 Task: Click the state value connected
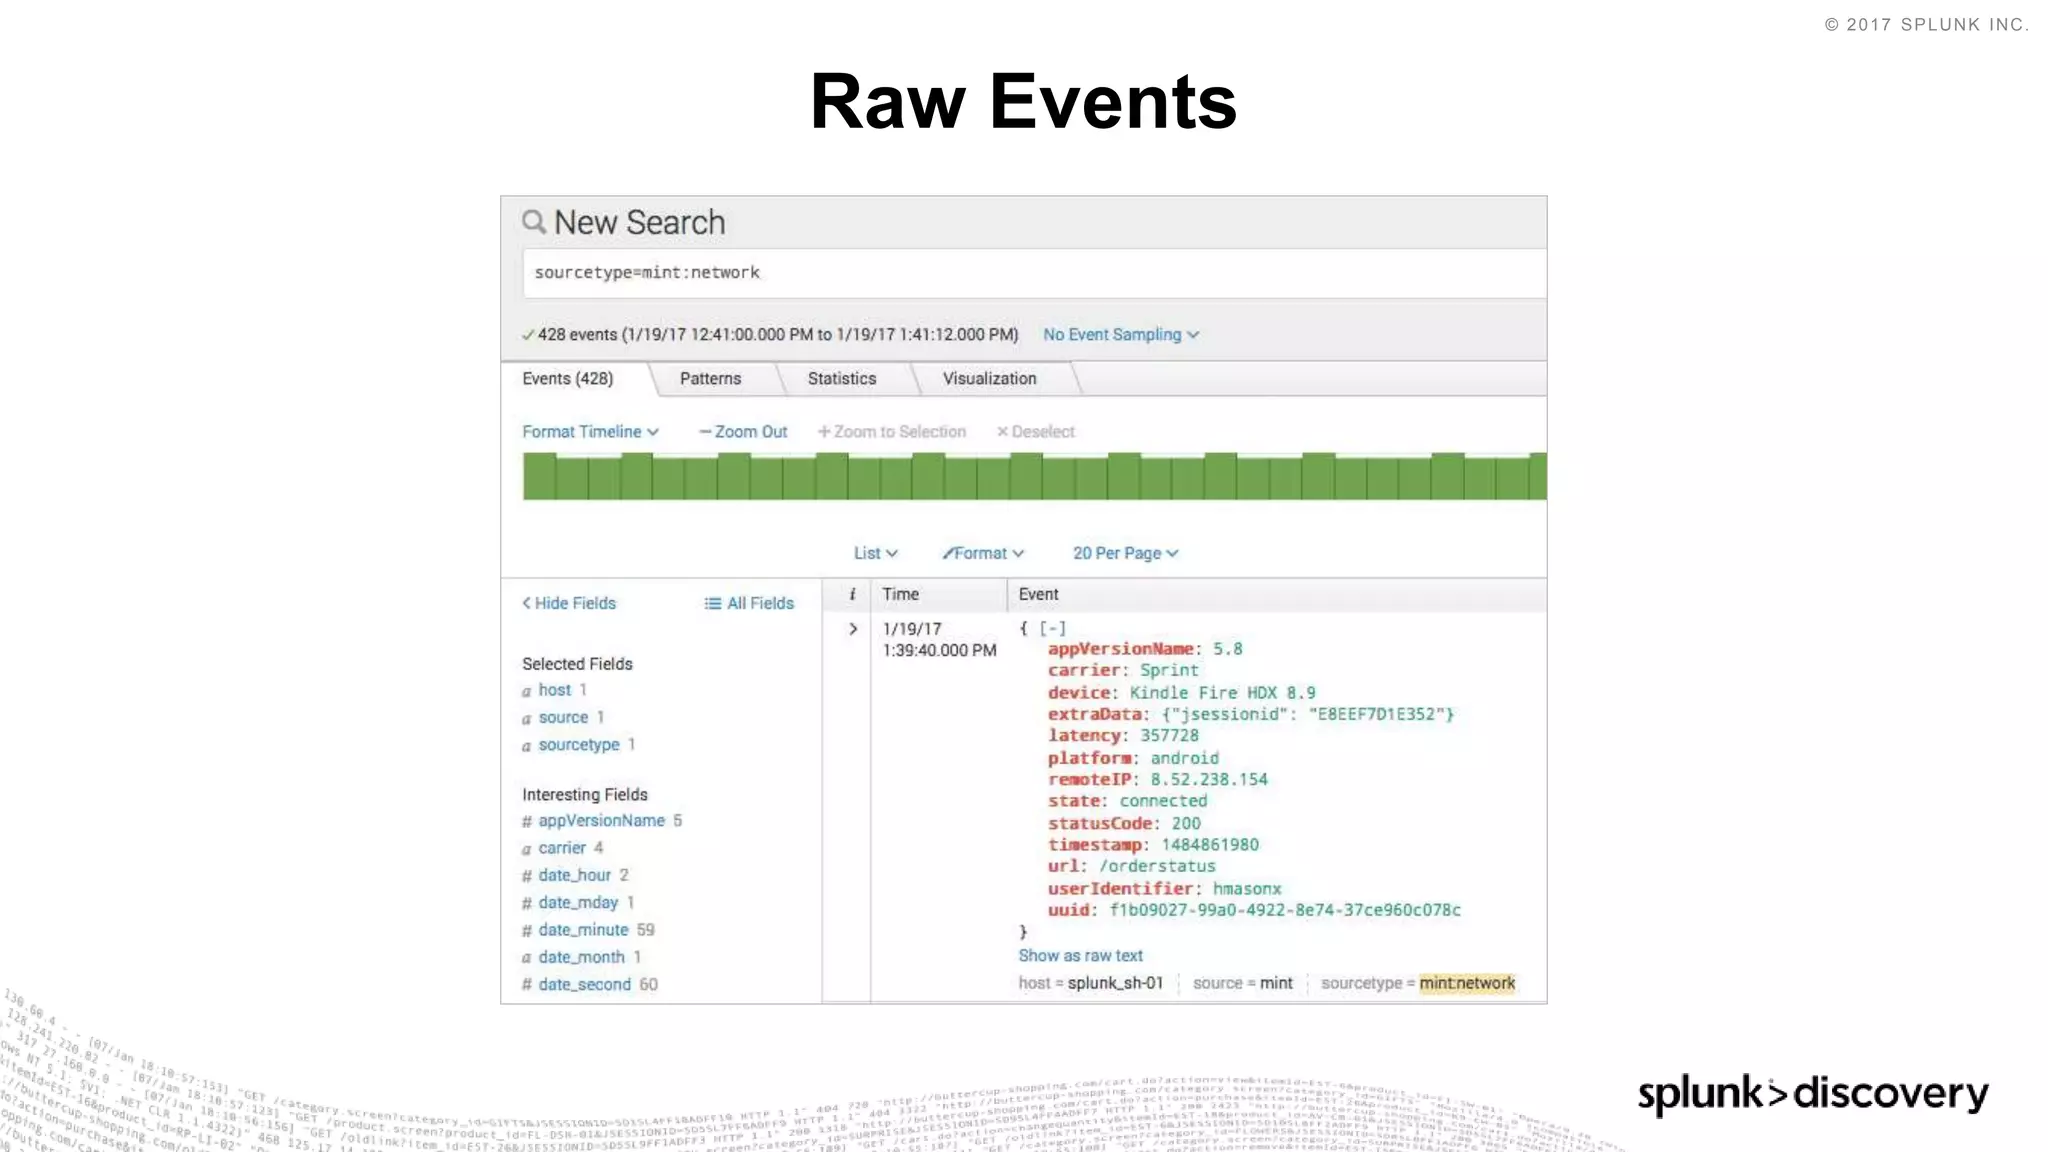pos(1163,801)
